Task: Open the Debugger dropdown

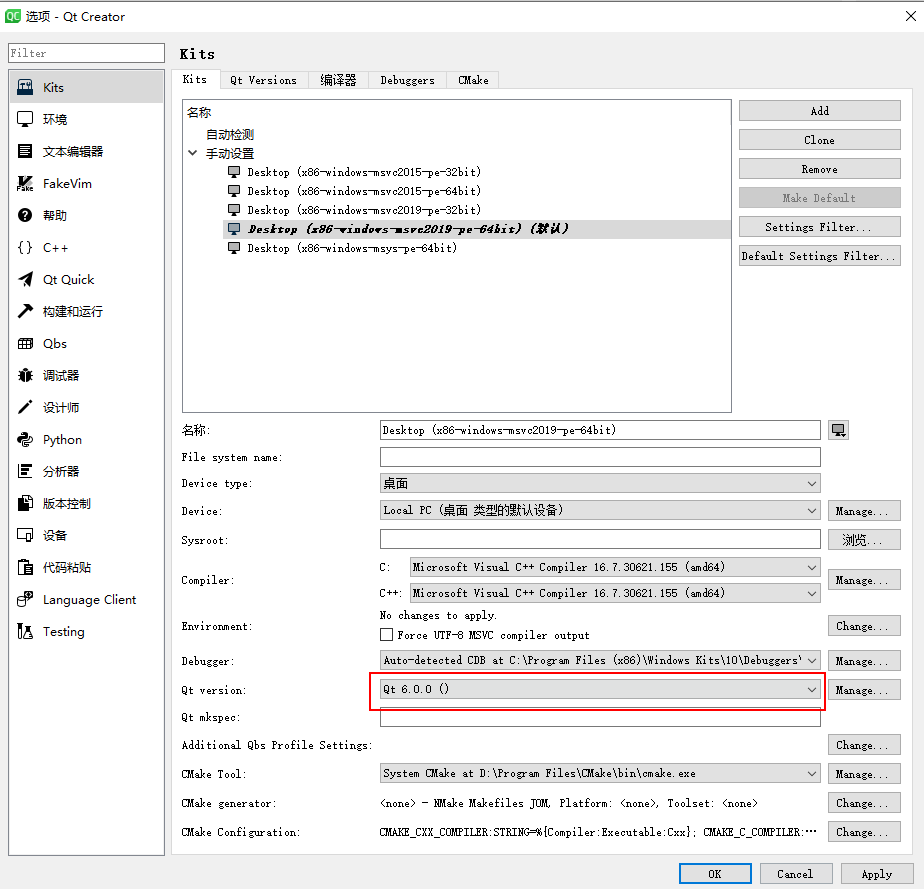Action: (600, 660)
